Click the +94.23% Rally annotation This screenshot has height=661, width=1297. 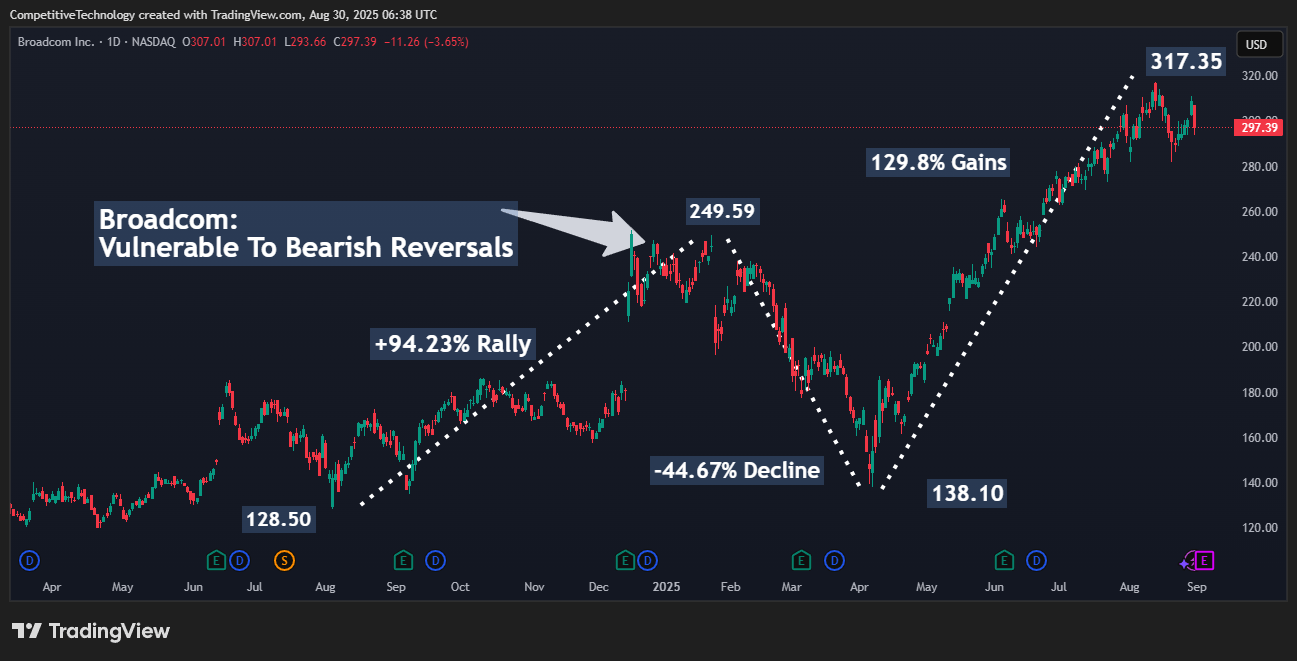[x=453, y=343]
